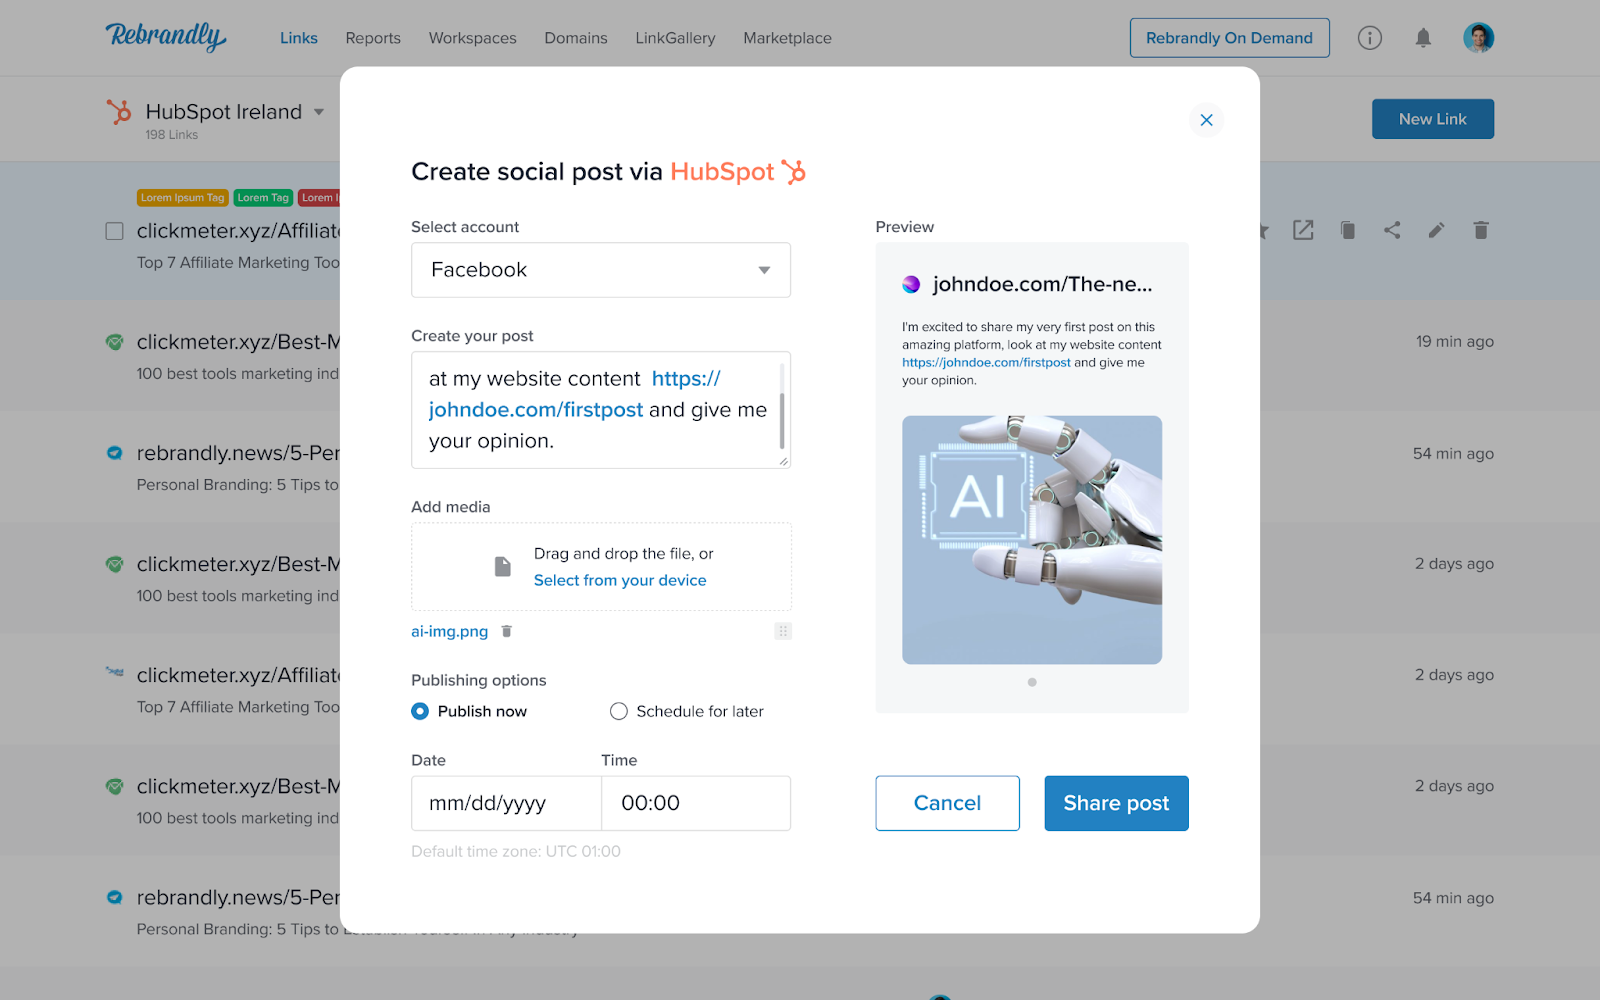Click the johndoe.com/The-ne... preview title
The image size is (1600, 1000).
coord(1043,284)
